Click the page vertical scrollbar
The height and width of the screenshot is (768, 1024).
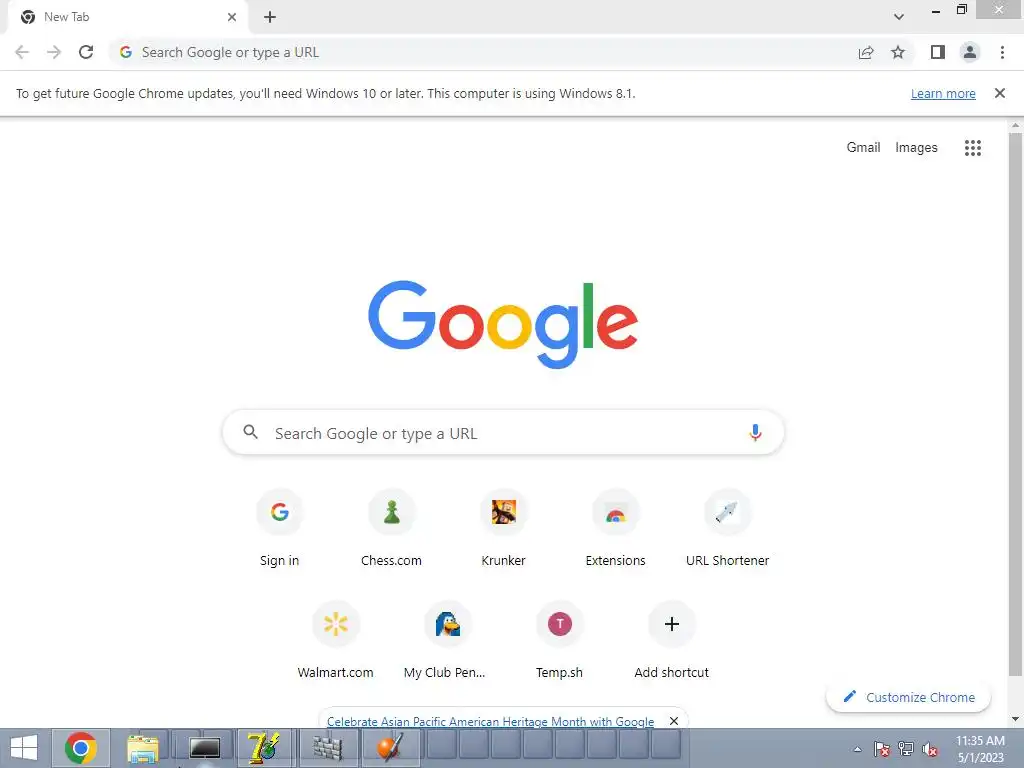pyautogui.click(x=1016, y=405)
